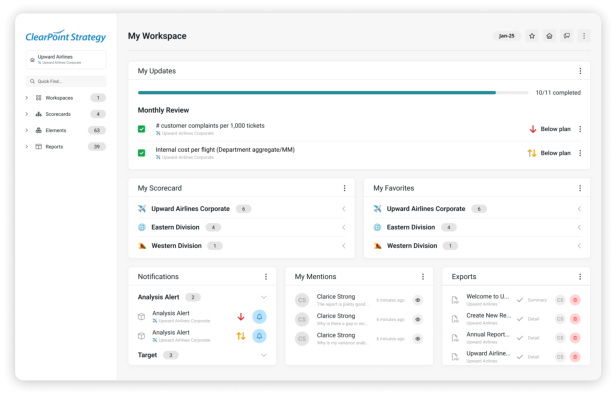Click bell icon for first Analysis Alert
The image size is (616, 396).
point(259,317)
